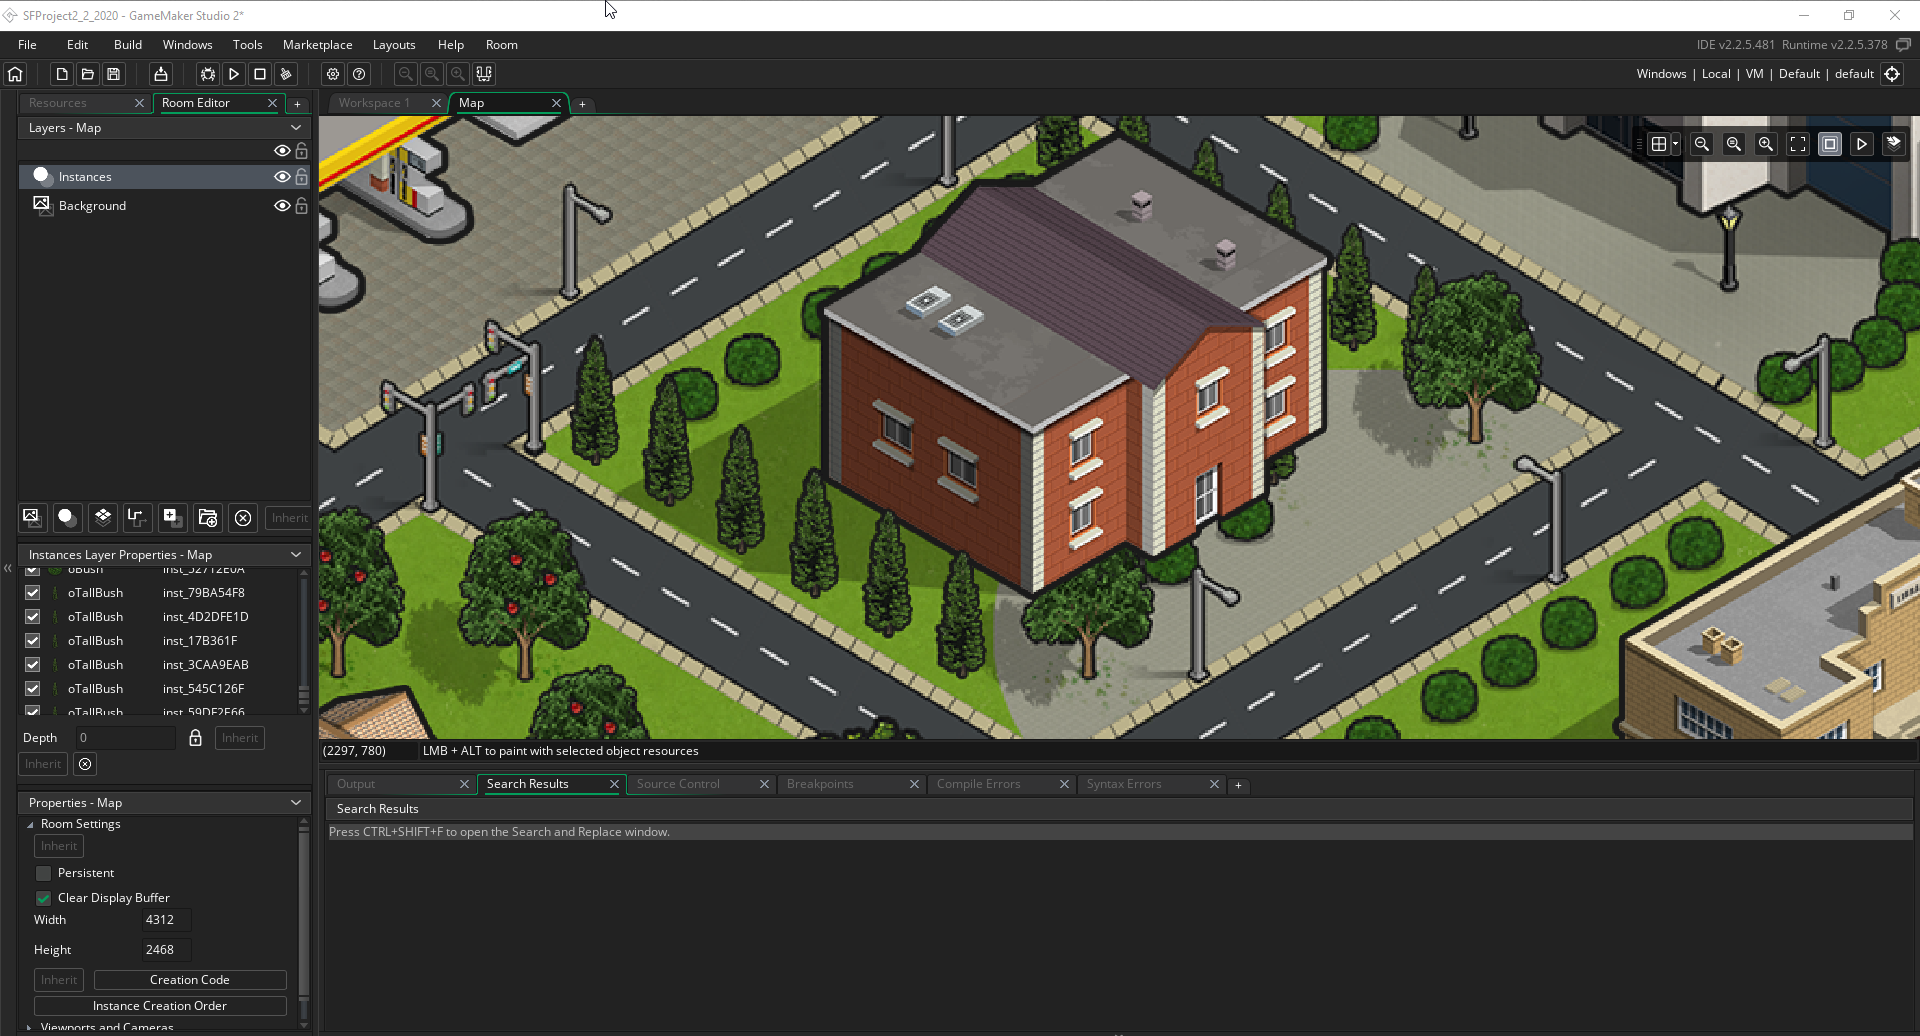Click the main toolbar zoom reset icon
The height and width of the screenshot is (1036, 1920).
point(431,74)
